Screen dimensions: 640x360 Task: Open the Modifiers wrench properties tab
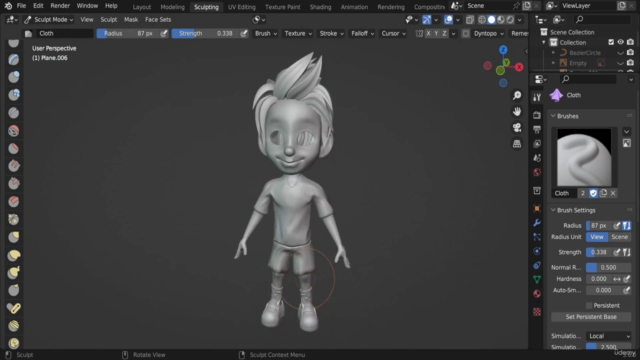click(537, 223)
